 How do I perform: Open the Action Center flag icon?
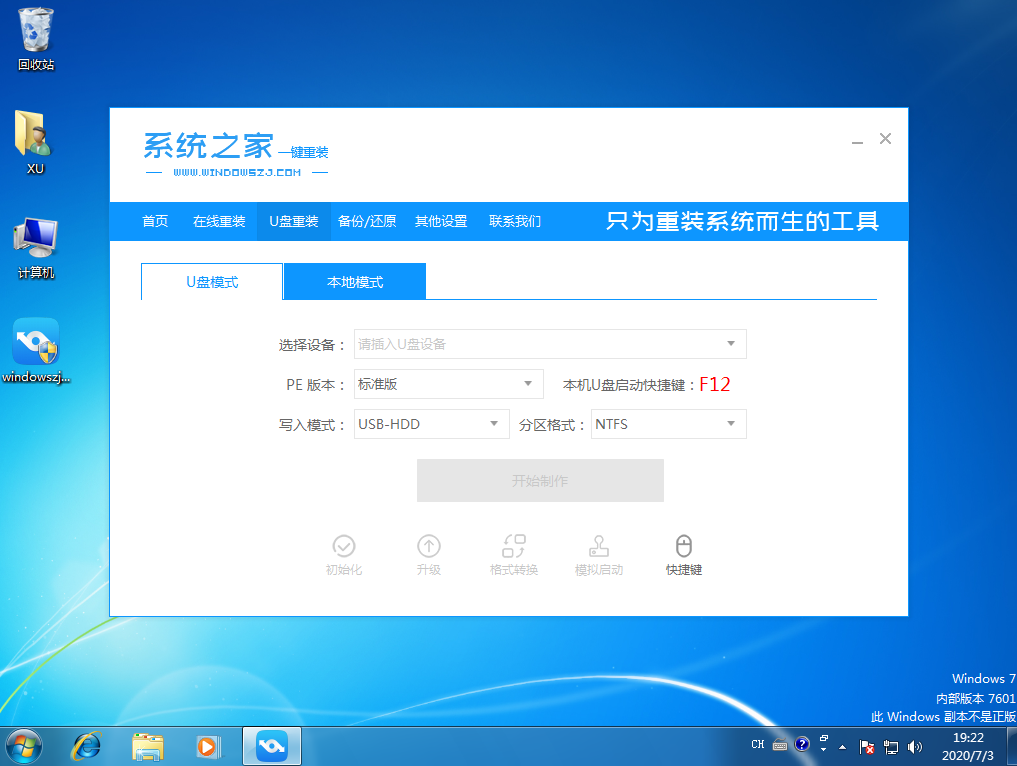click(867, 747)
